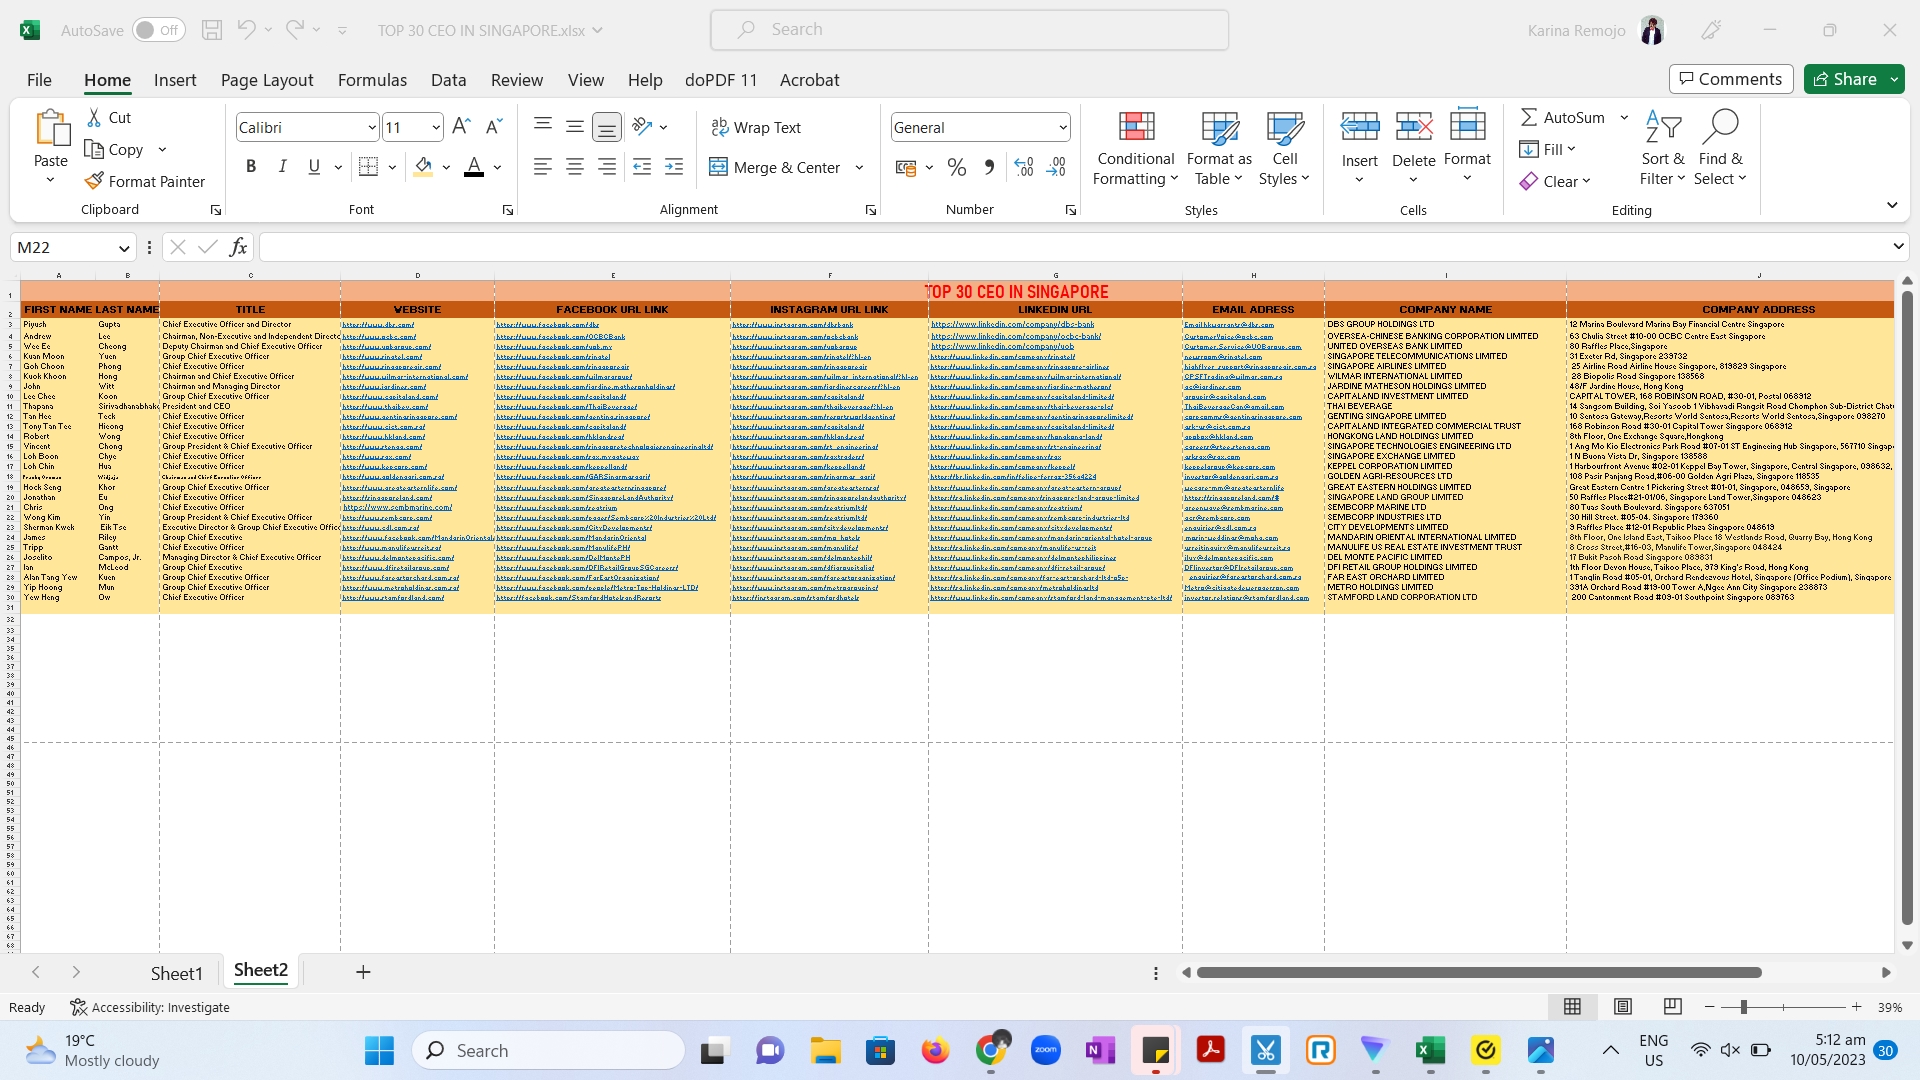Open the Name Box dropdown arrow
Image resolution: width=1920 pixels, height=1080 pixels.
click(124, 247)
